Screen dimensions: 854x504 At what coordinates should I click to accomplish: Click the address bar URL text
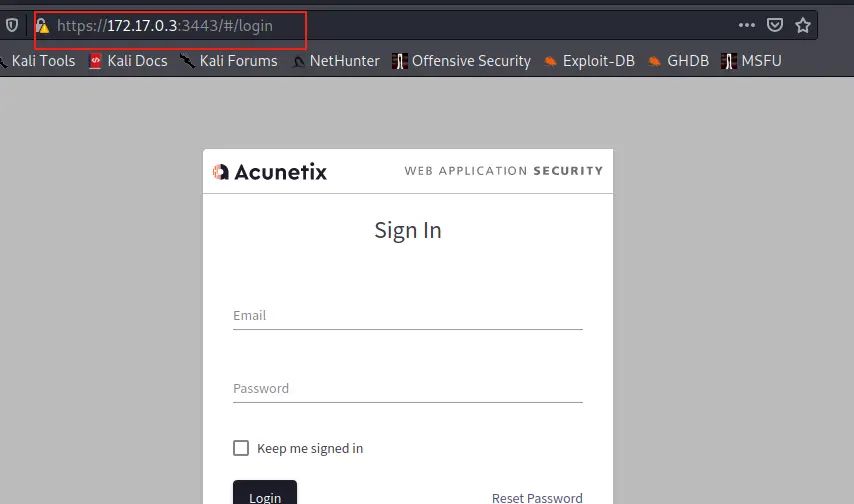pyautogui.click(x=164, y=26)
